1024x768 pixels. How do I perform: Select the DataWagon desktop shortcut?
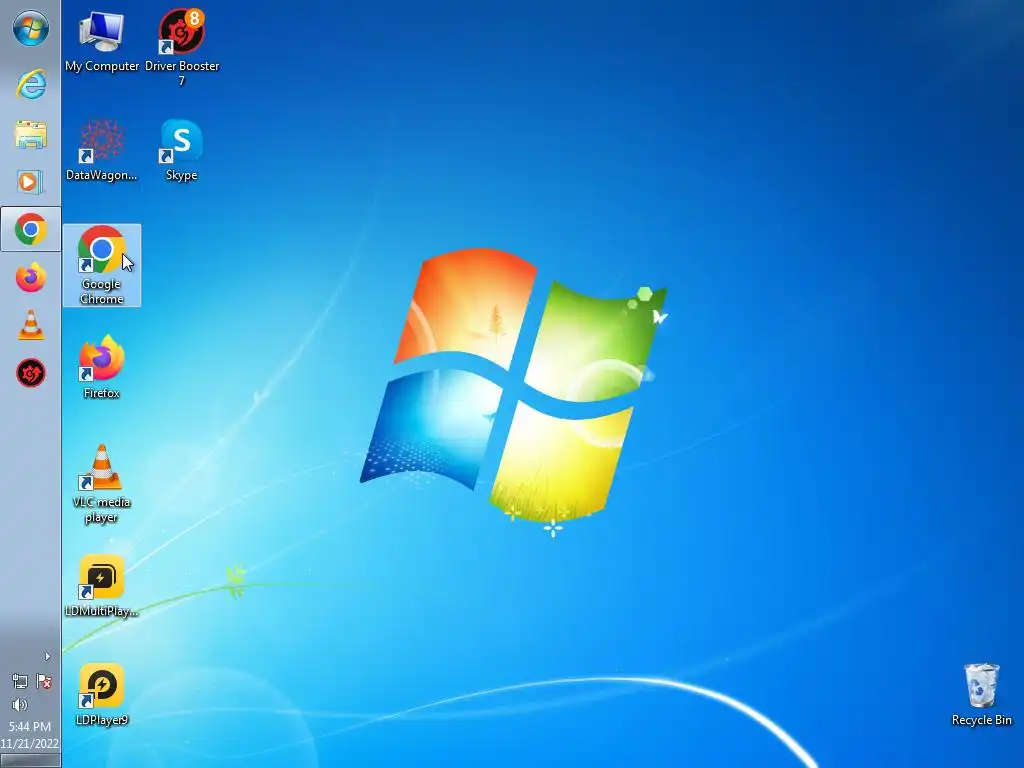101,150
